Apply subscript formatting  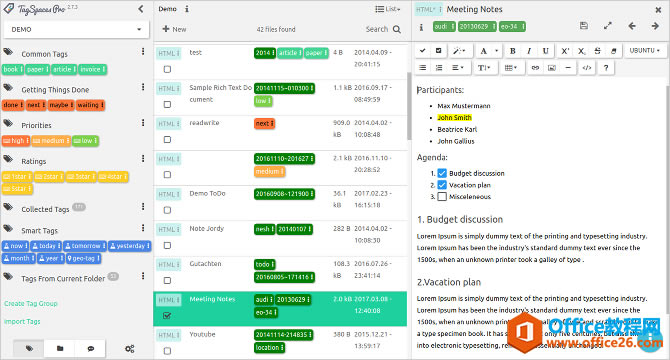[582, 51]
